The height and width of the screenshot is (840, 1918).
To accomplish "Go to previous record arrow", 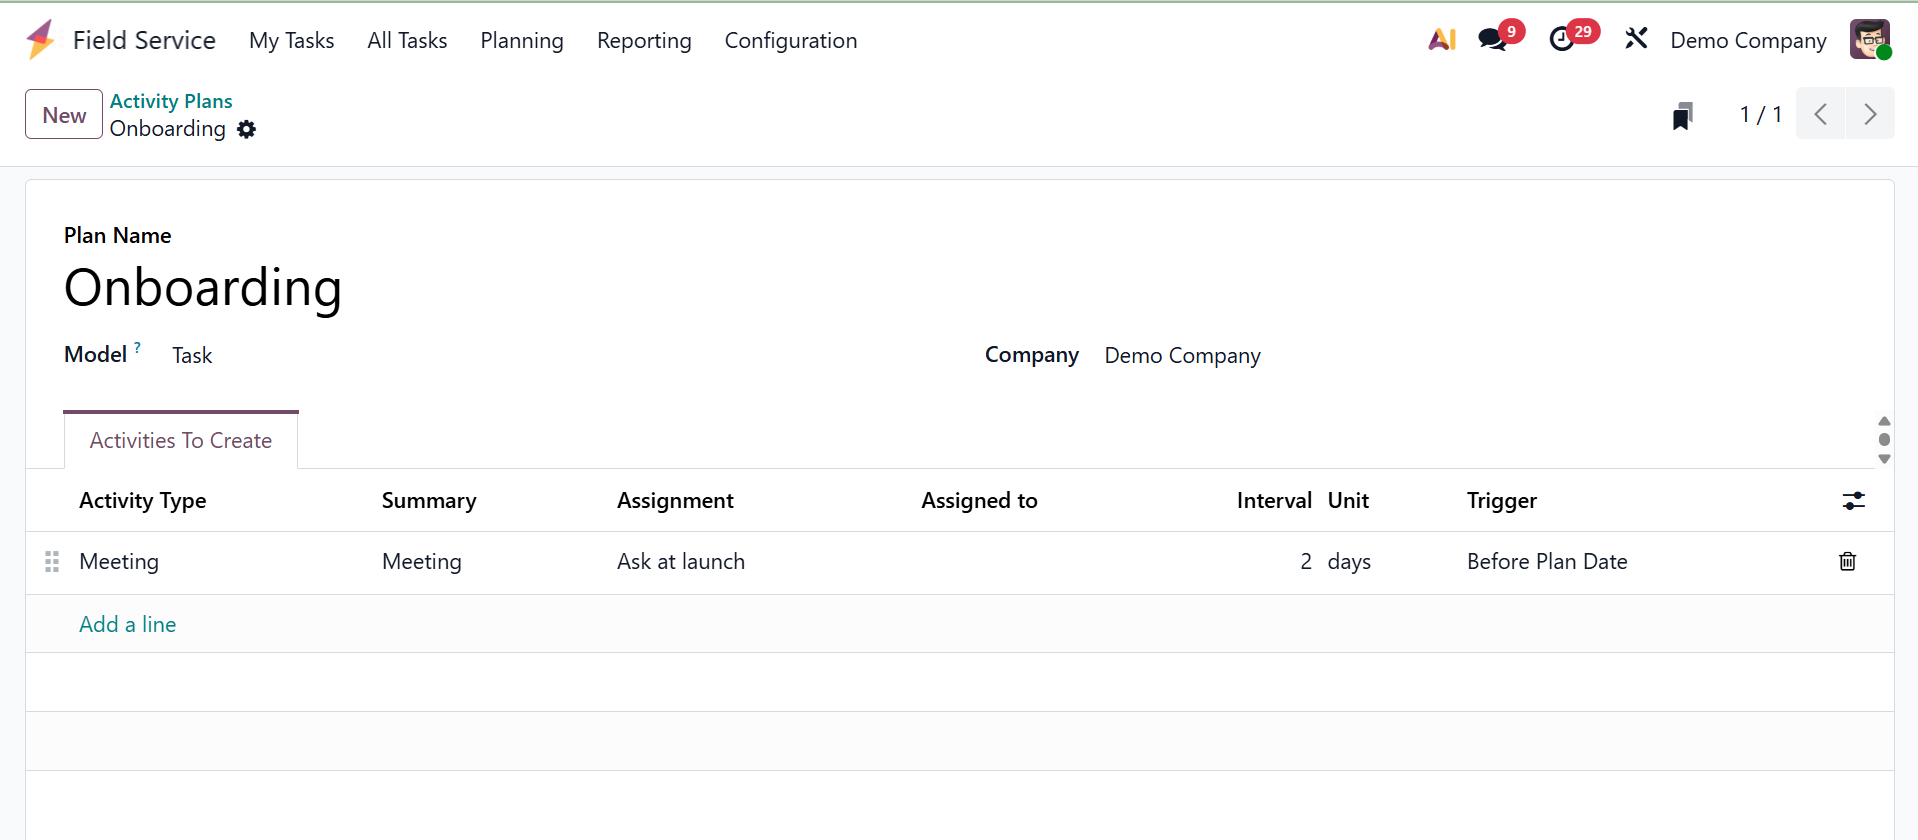I will coord(1821,114).
